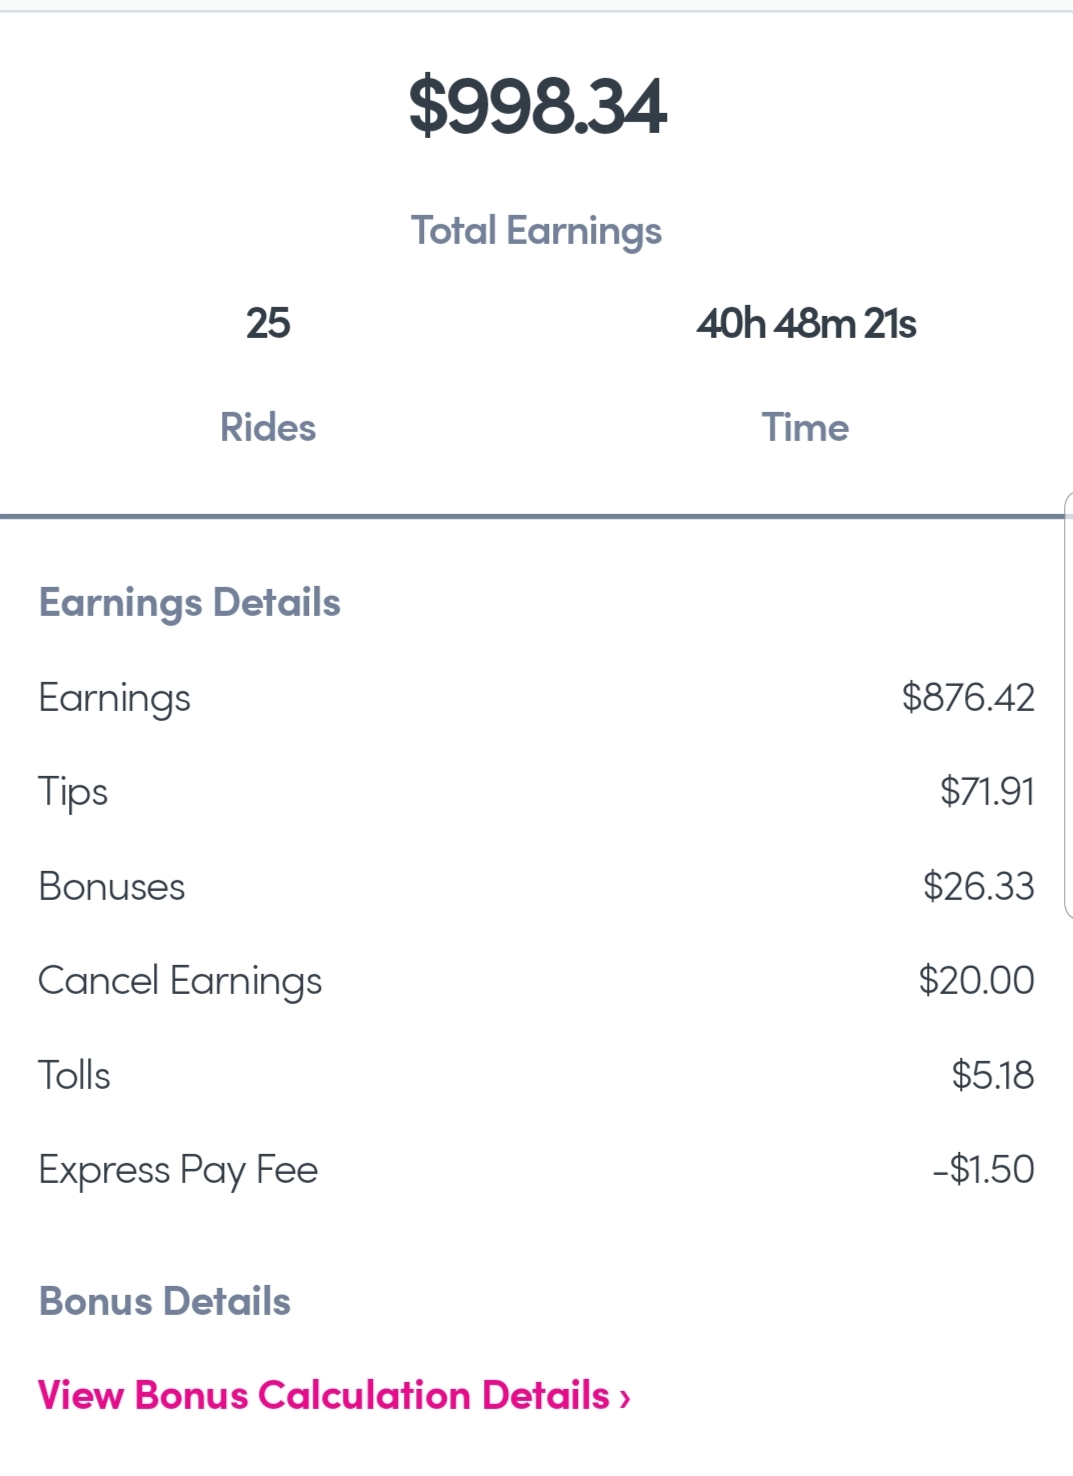The height and width of the screenshot is (1476, 1073).
Task: Tap the 40h 48m 21s time value
Action: tap(806, 324)
